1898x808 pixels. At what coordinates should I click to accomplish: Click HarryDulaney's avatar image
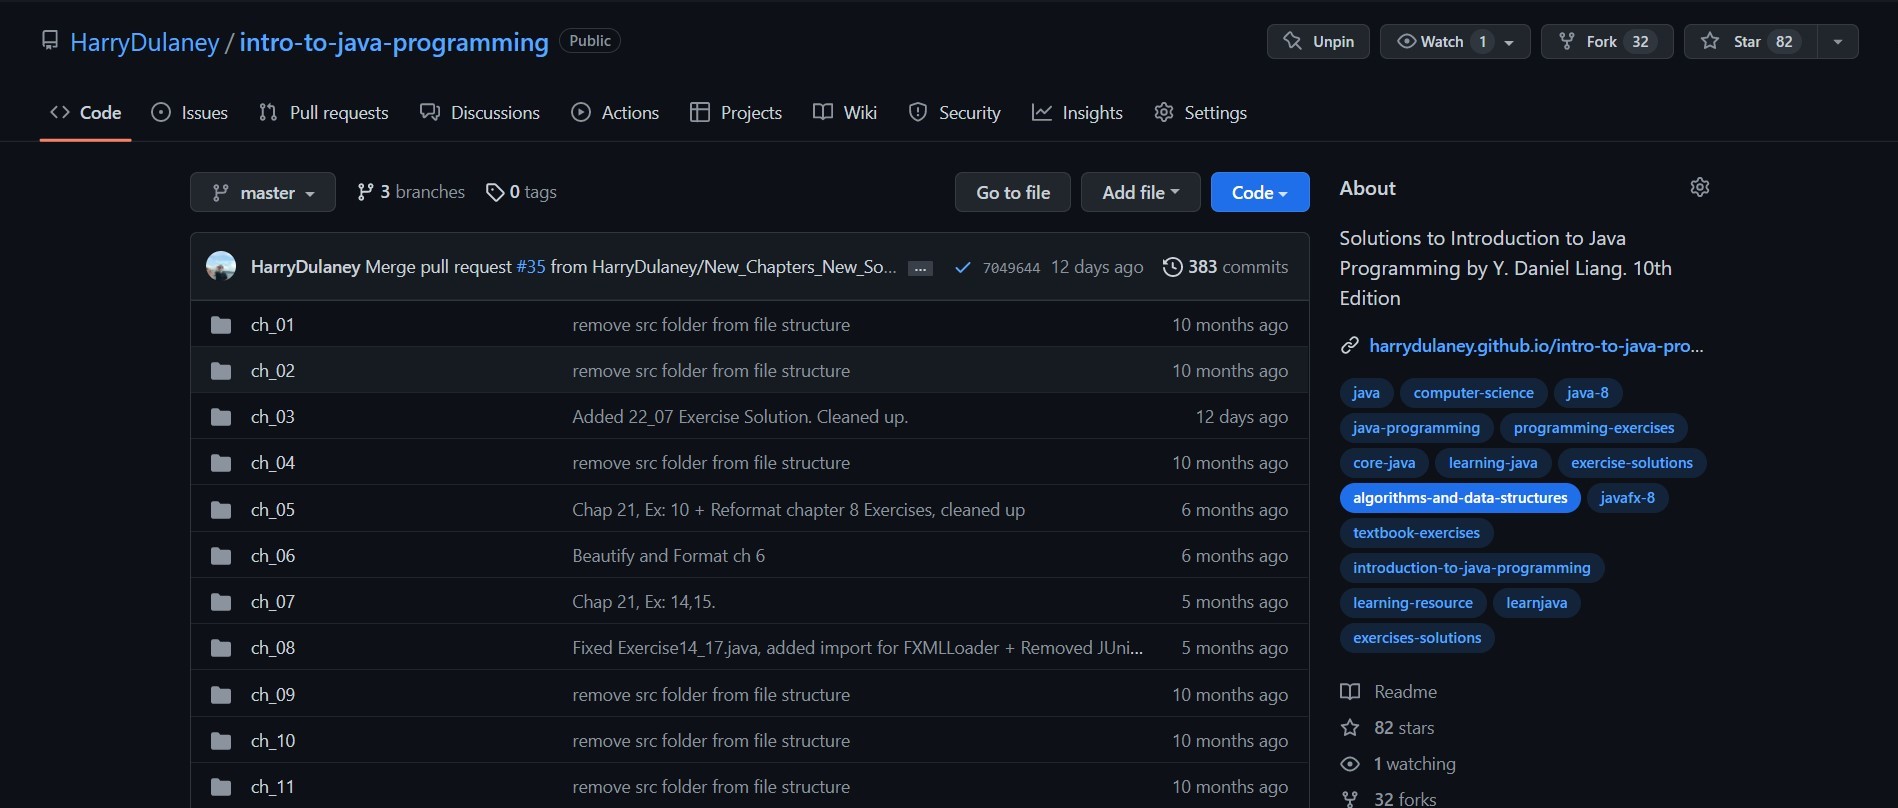(221, 267)
